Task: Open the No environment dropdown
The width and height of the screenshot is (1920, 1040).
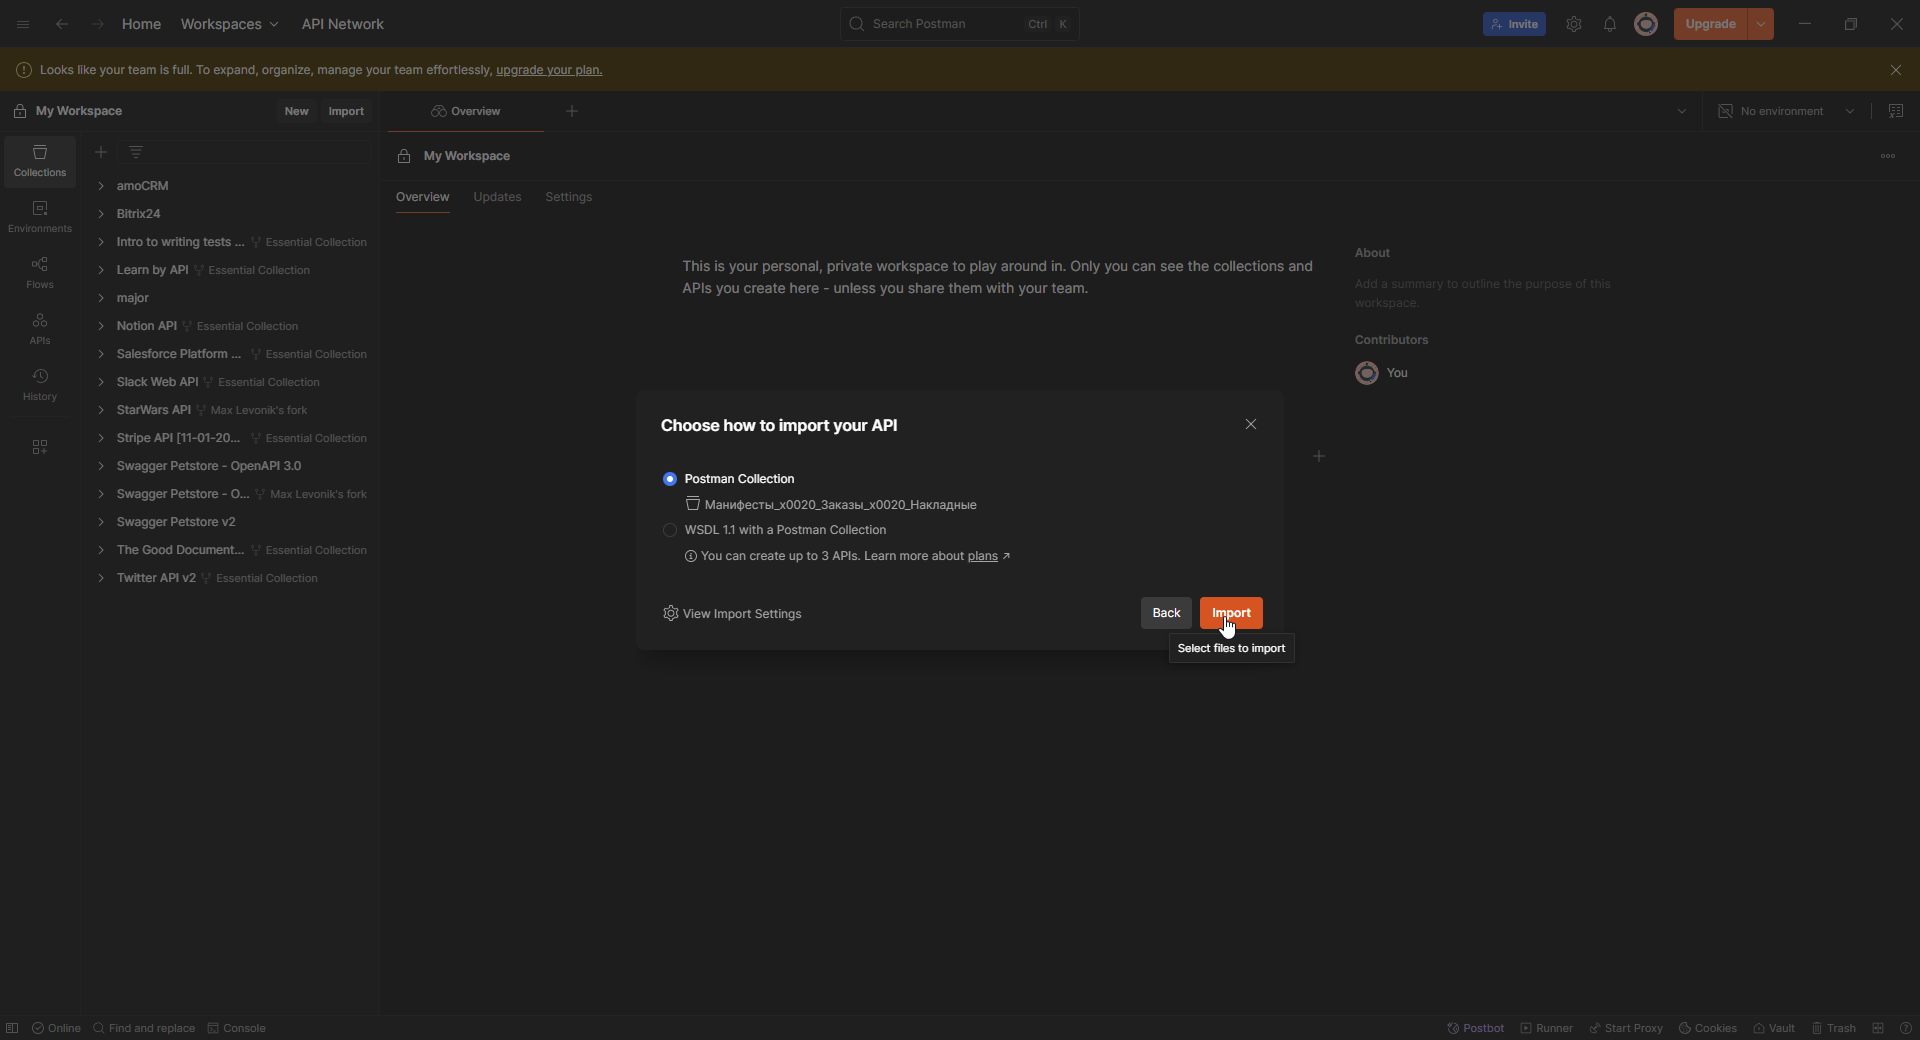Action: pyautogui.click(x=1786, y=111)
